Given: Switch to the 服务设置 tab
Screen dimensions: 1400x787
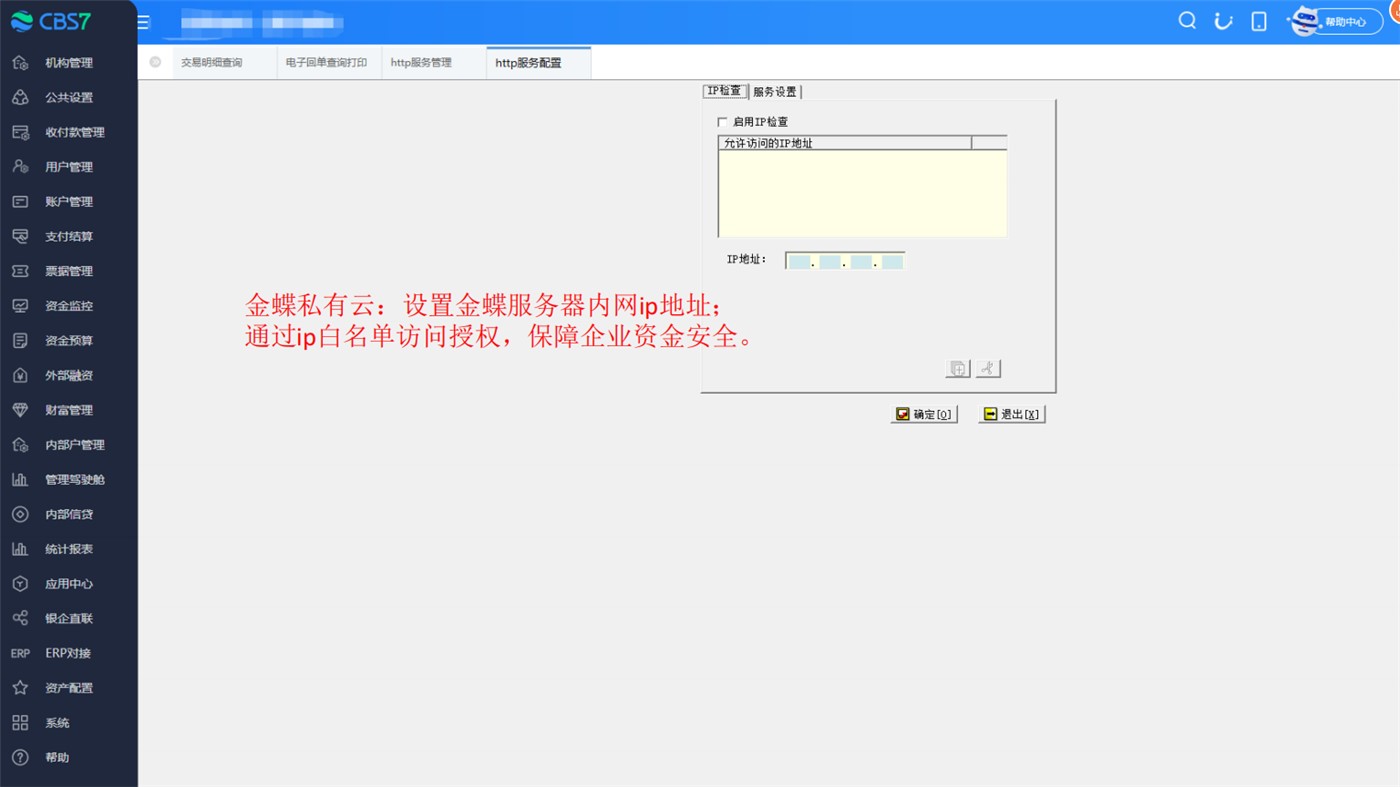Looking at the screenshot, I should tap(775, 92).
